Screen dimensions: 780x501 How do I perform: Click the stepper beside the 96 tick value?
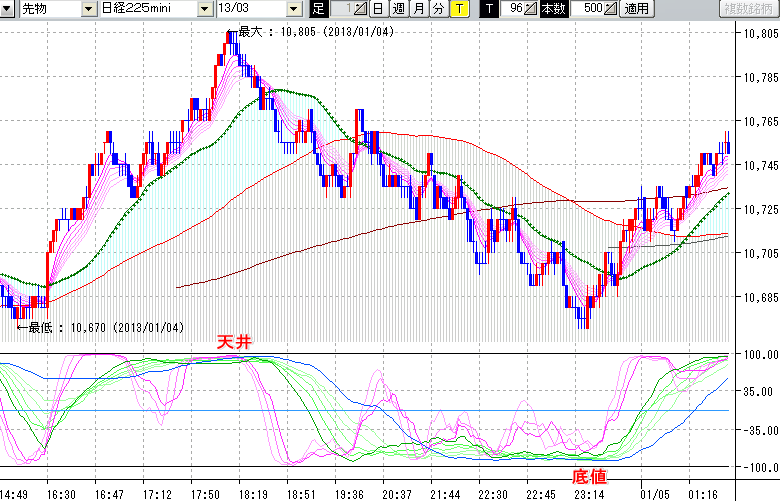(530, 9)
